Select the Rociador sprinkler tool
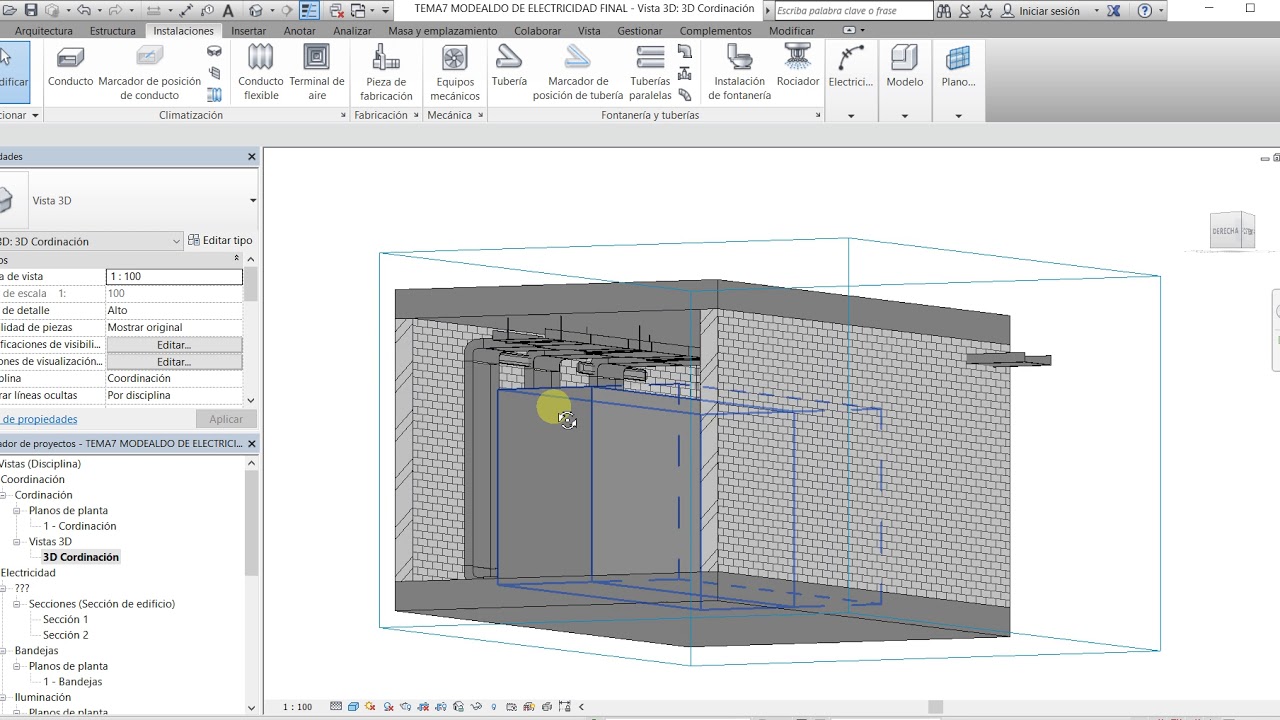The height and width of the screenshot is (720, 1280). tap(797, 68)
